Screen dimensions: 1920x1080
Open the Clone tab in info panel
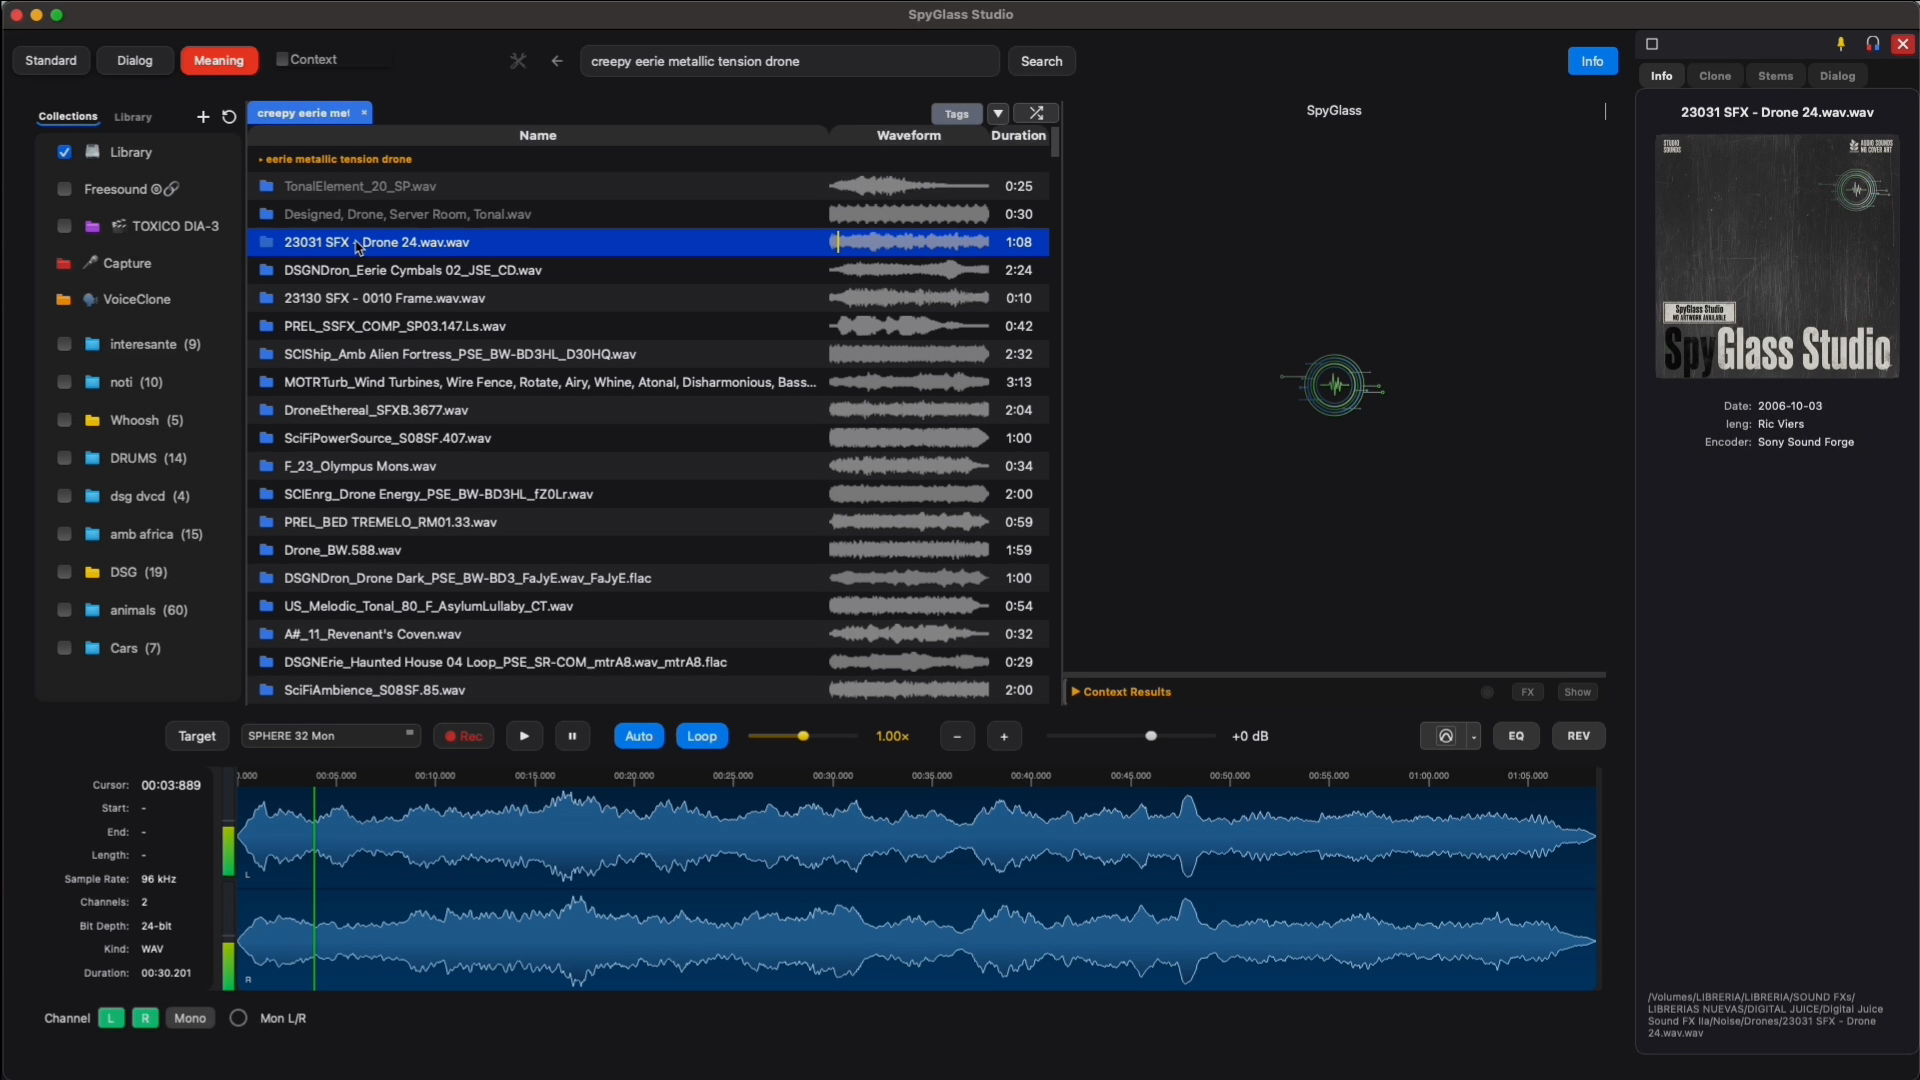click(1715, 76)
